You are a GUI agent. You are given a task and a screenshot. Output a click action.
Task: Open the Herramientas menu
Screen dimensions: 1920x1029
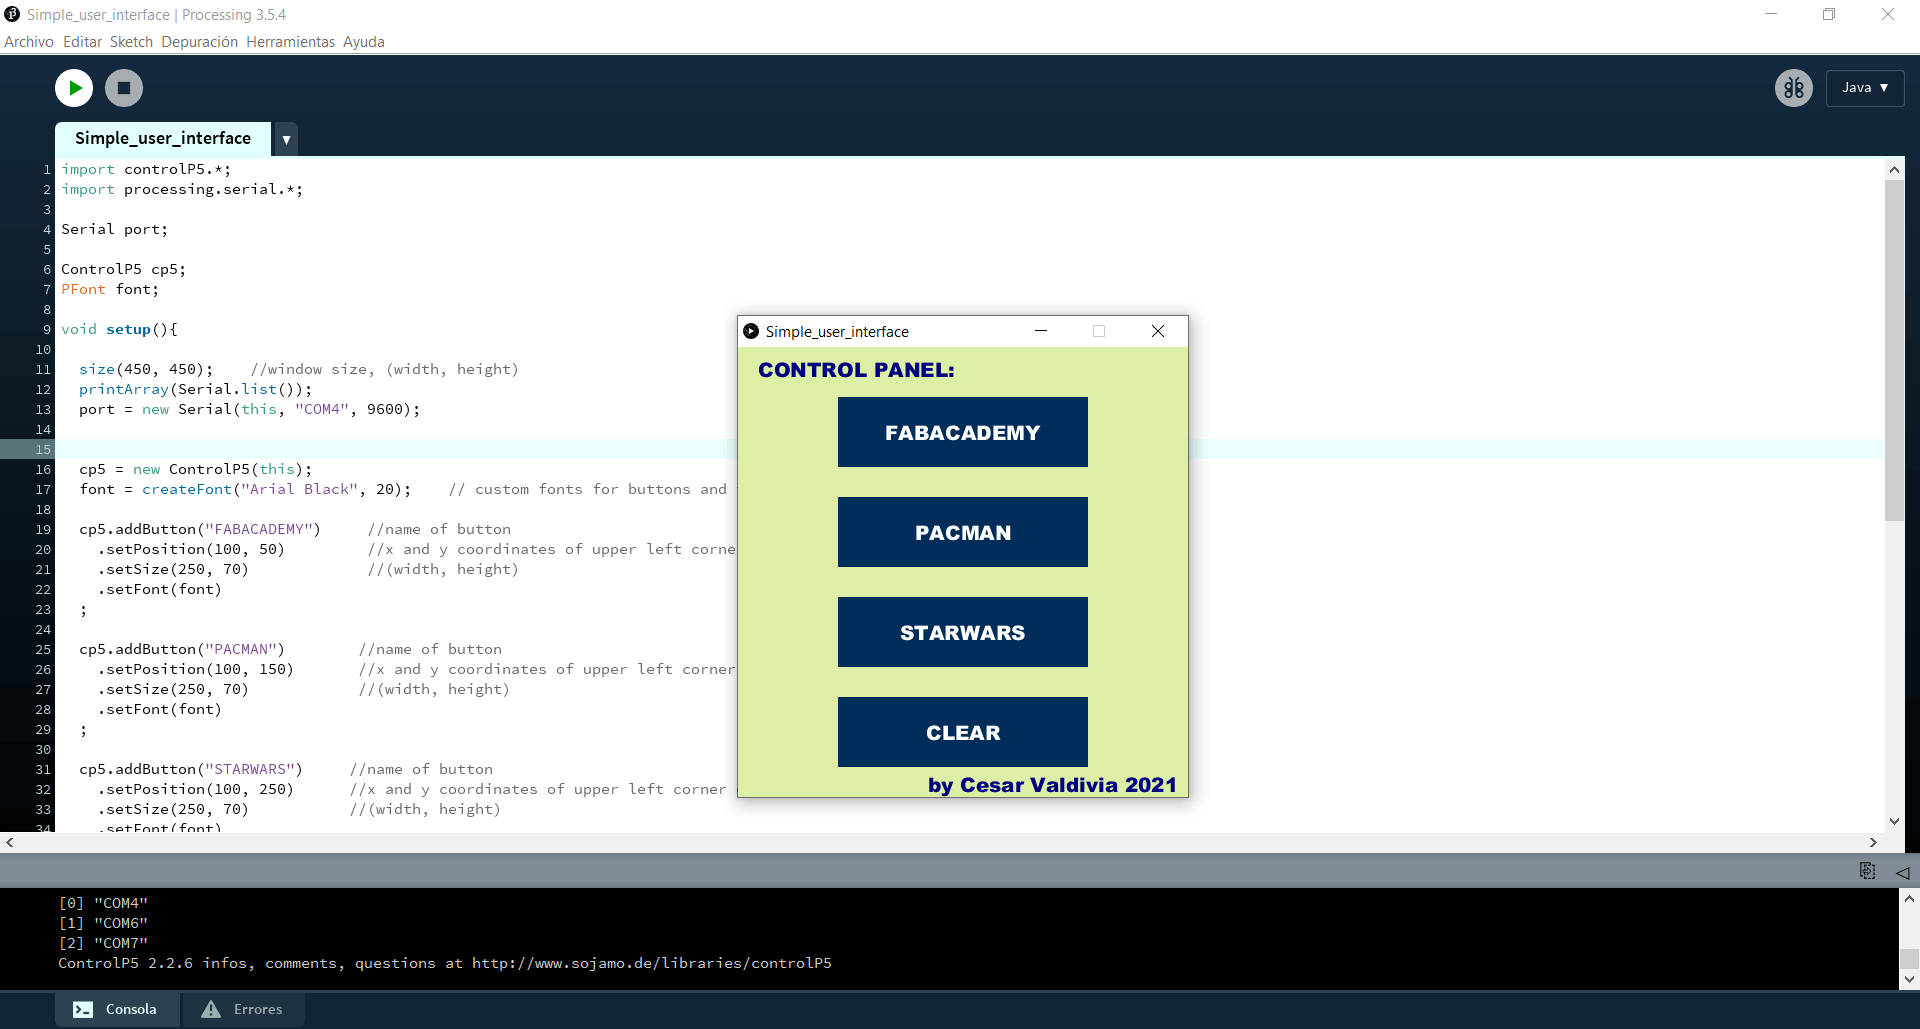click(x=290, y=42)
